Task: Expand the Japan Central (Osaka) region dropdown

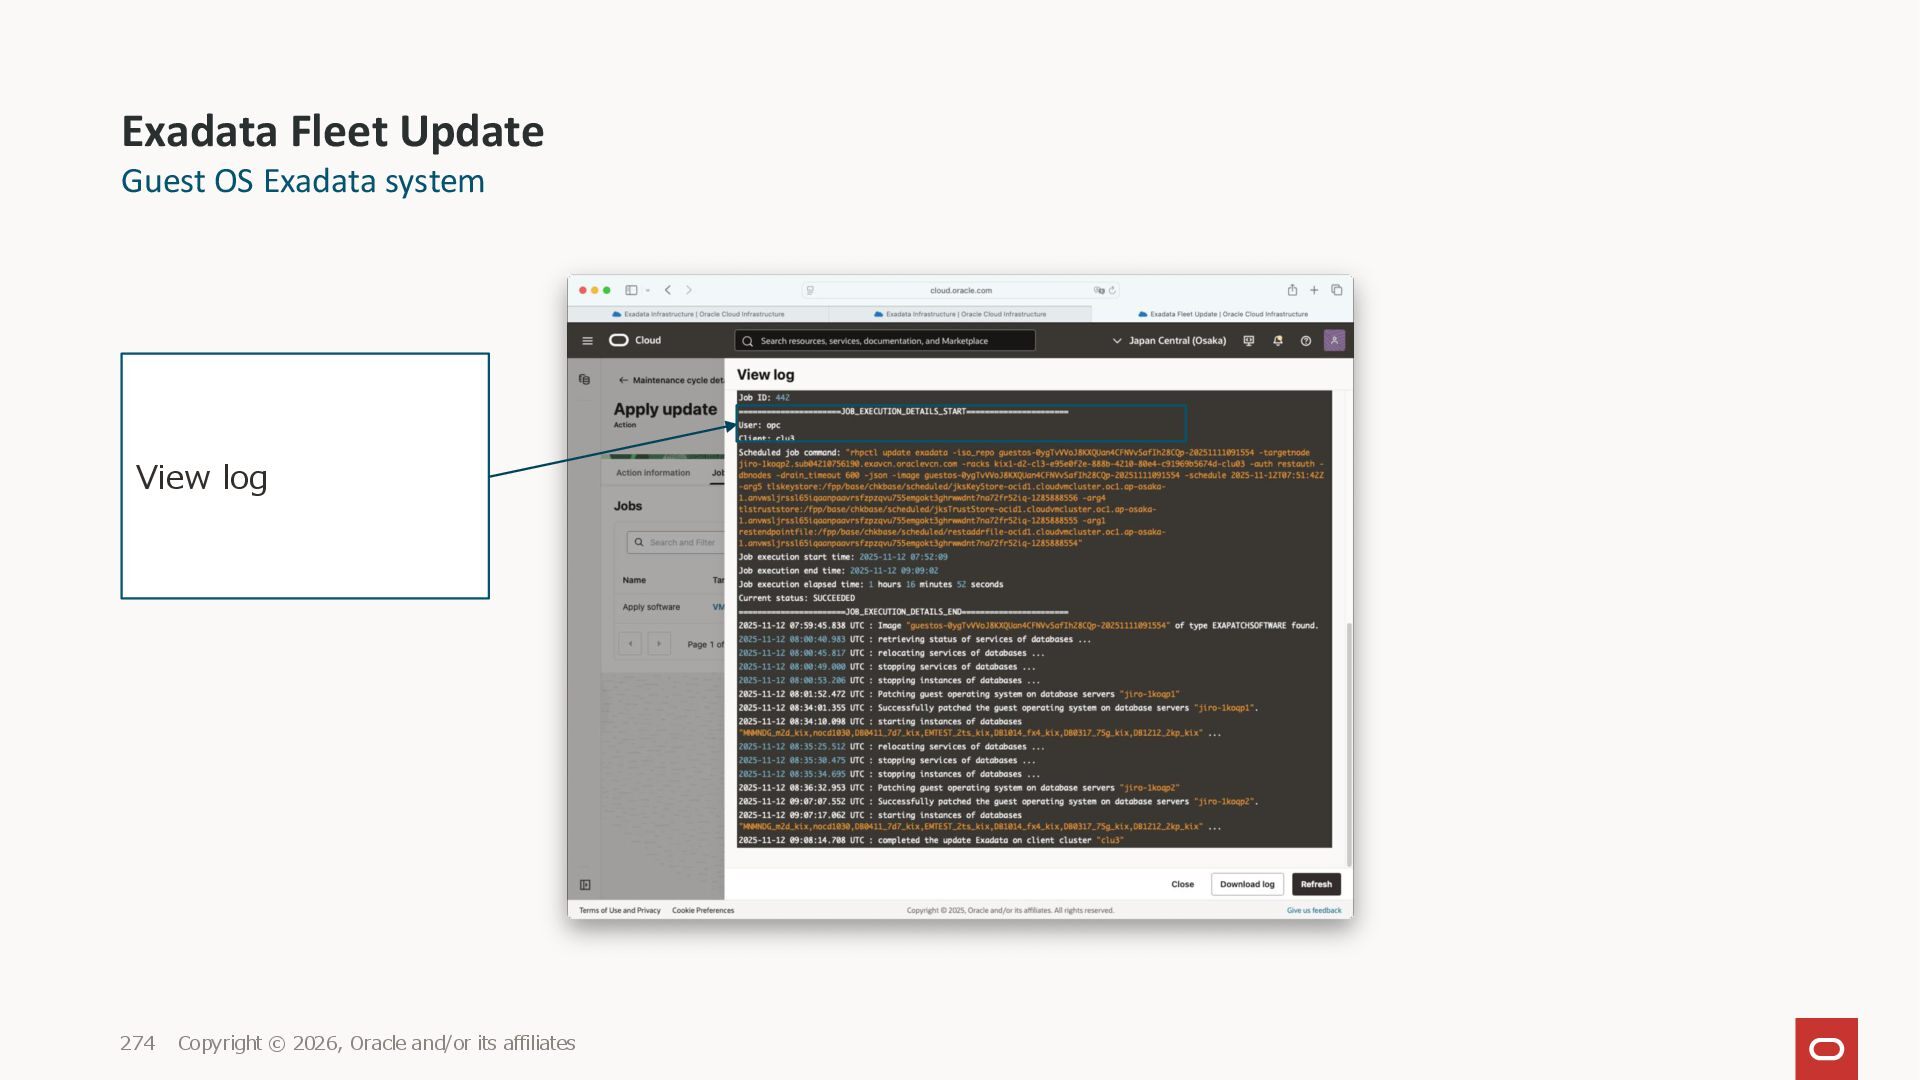Action: pos(1169,341)
